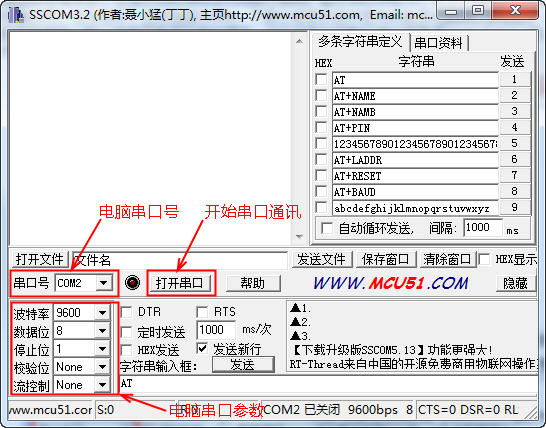Tick HEX checkbox for the AT row
546x428 pixels.
pyautogui.click(x=321, y=79)
